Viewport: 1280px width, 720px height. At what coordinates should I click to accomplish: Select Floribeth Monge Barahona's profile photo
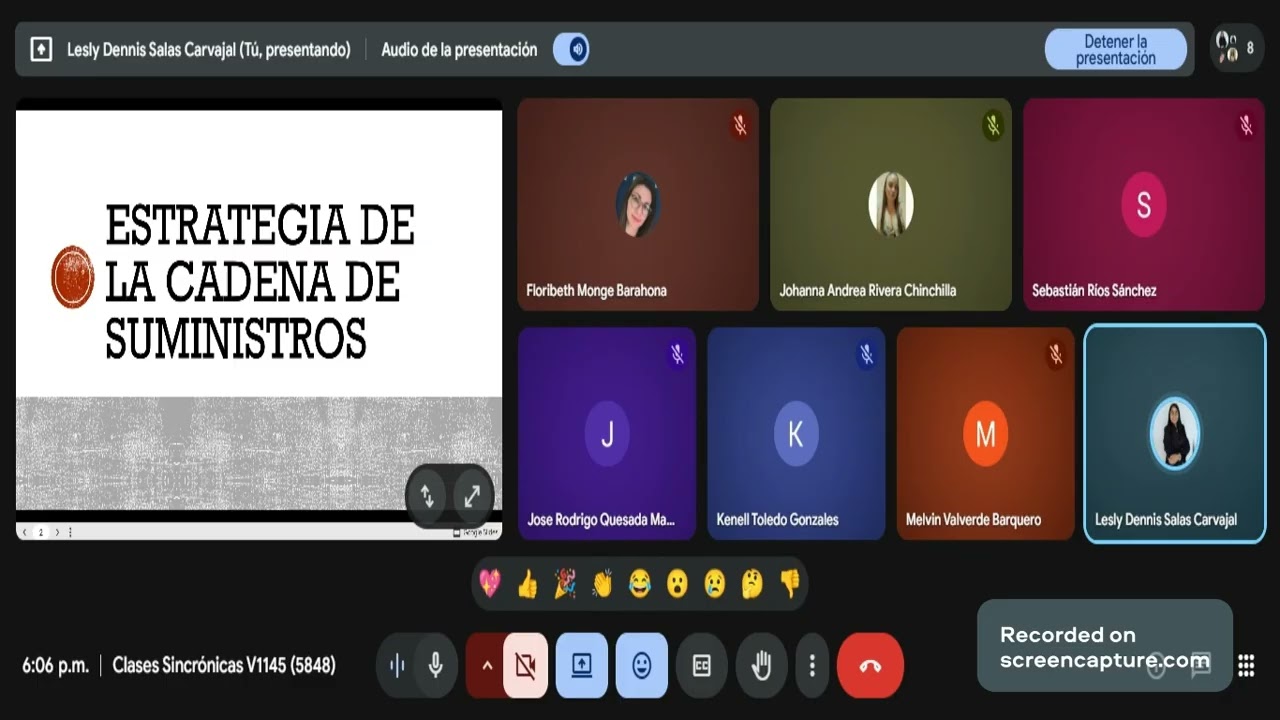[638, 204]
